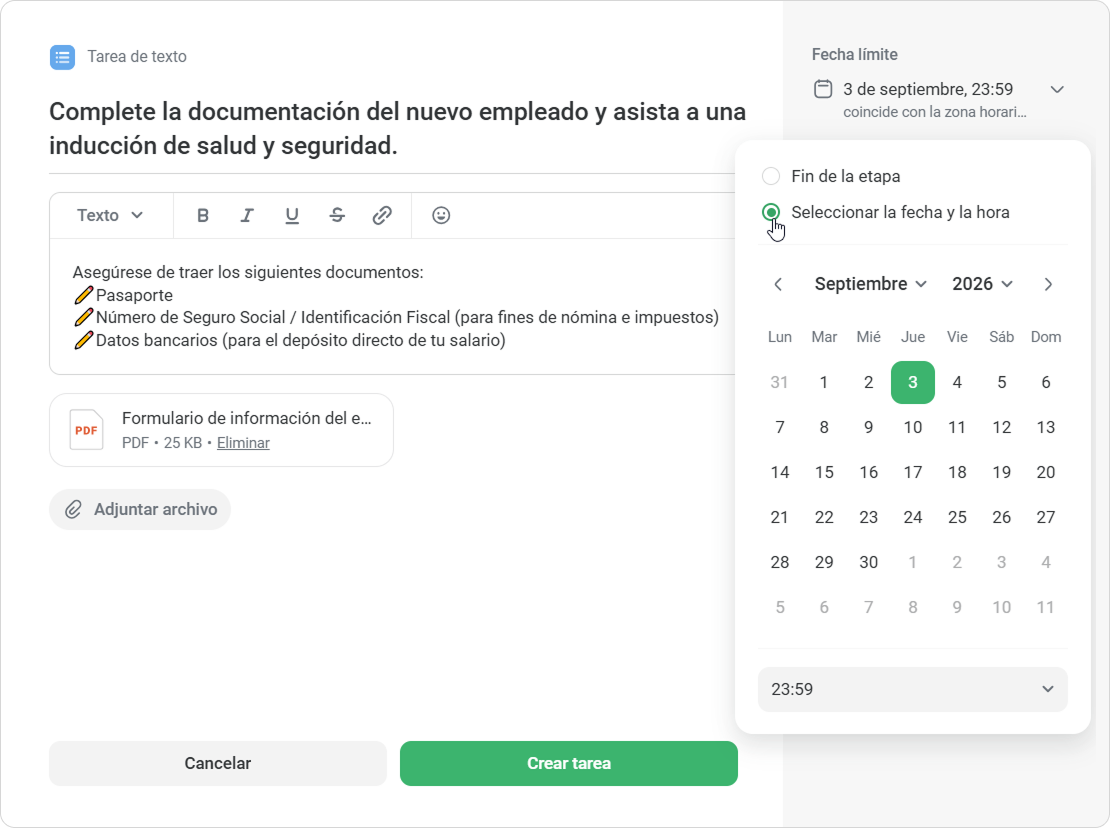Click the blue text task type icon
The width and height of the screenshot is (1110, 828).
62,57
